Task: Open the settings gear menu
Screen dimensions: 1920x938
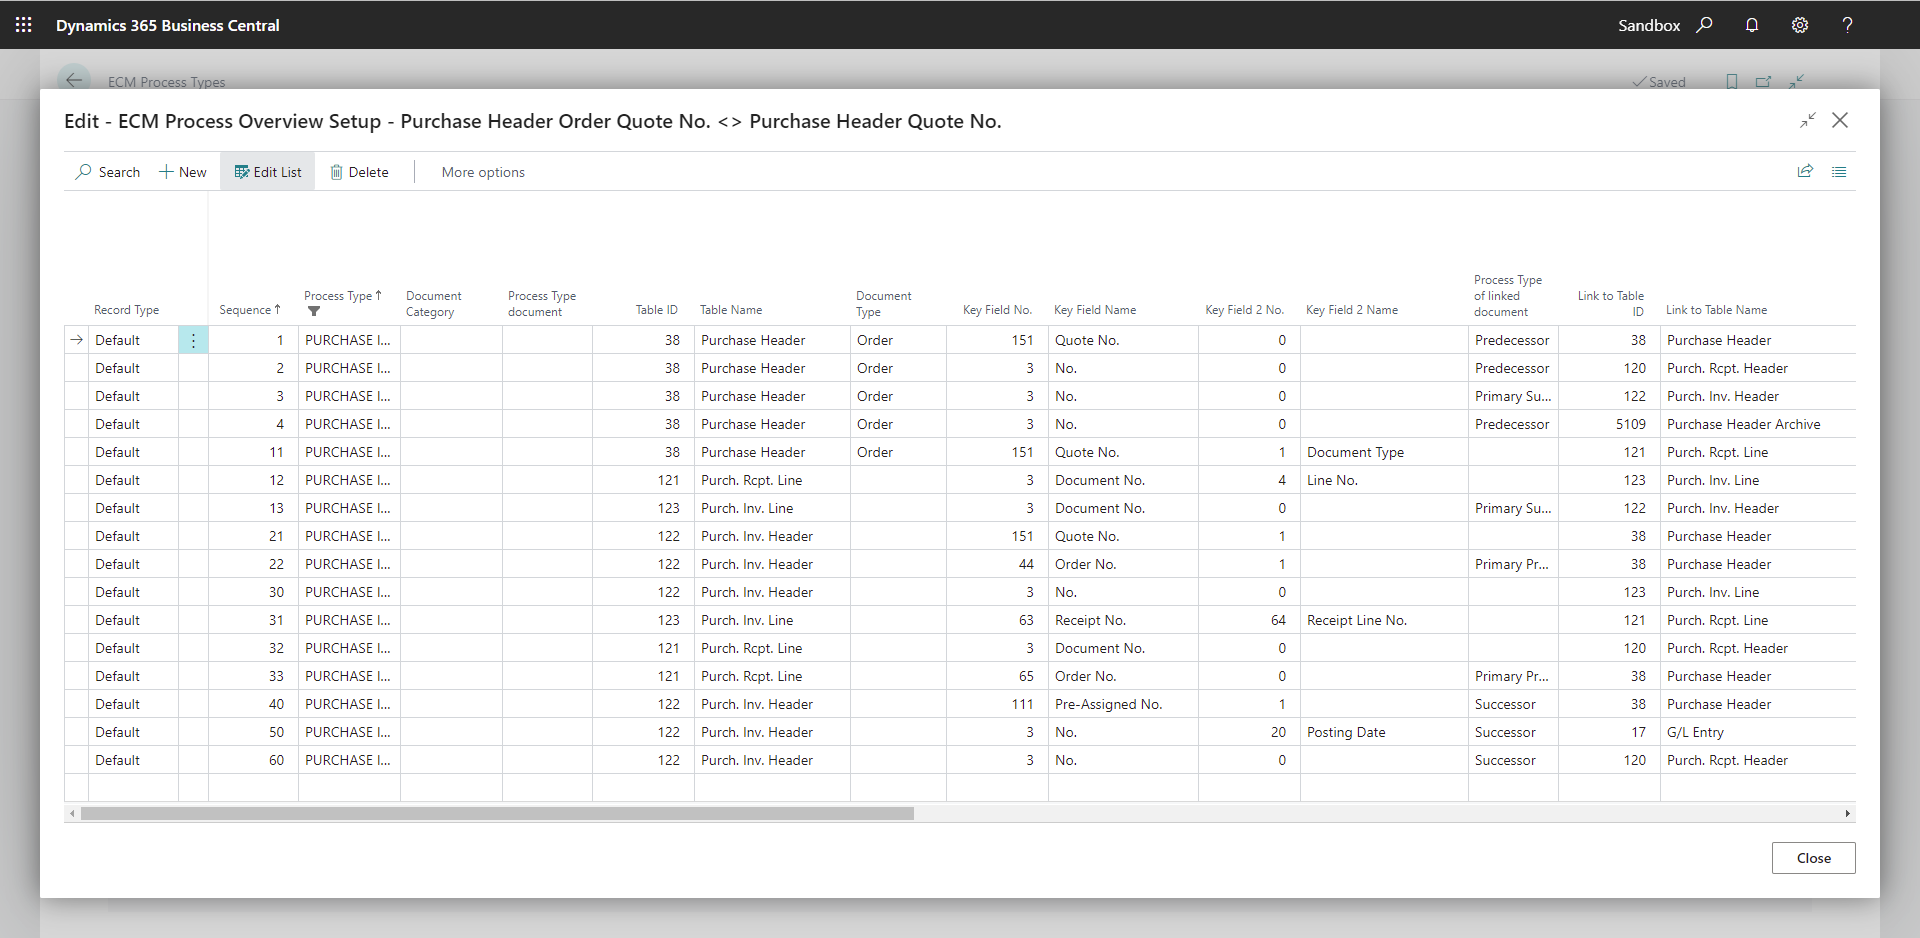Action: (1800, 25)
